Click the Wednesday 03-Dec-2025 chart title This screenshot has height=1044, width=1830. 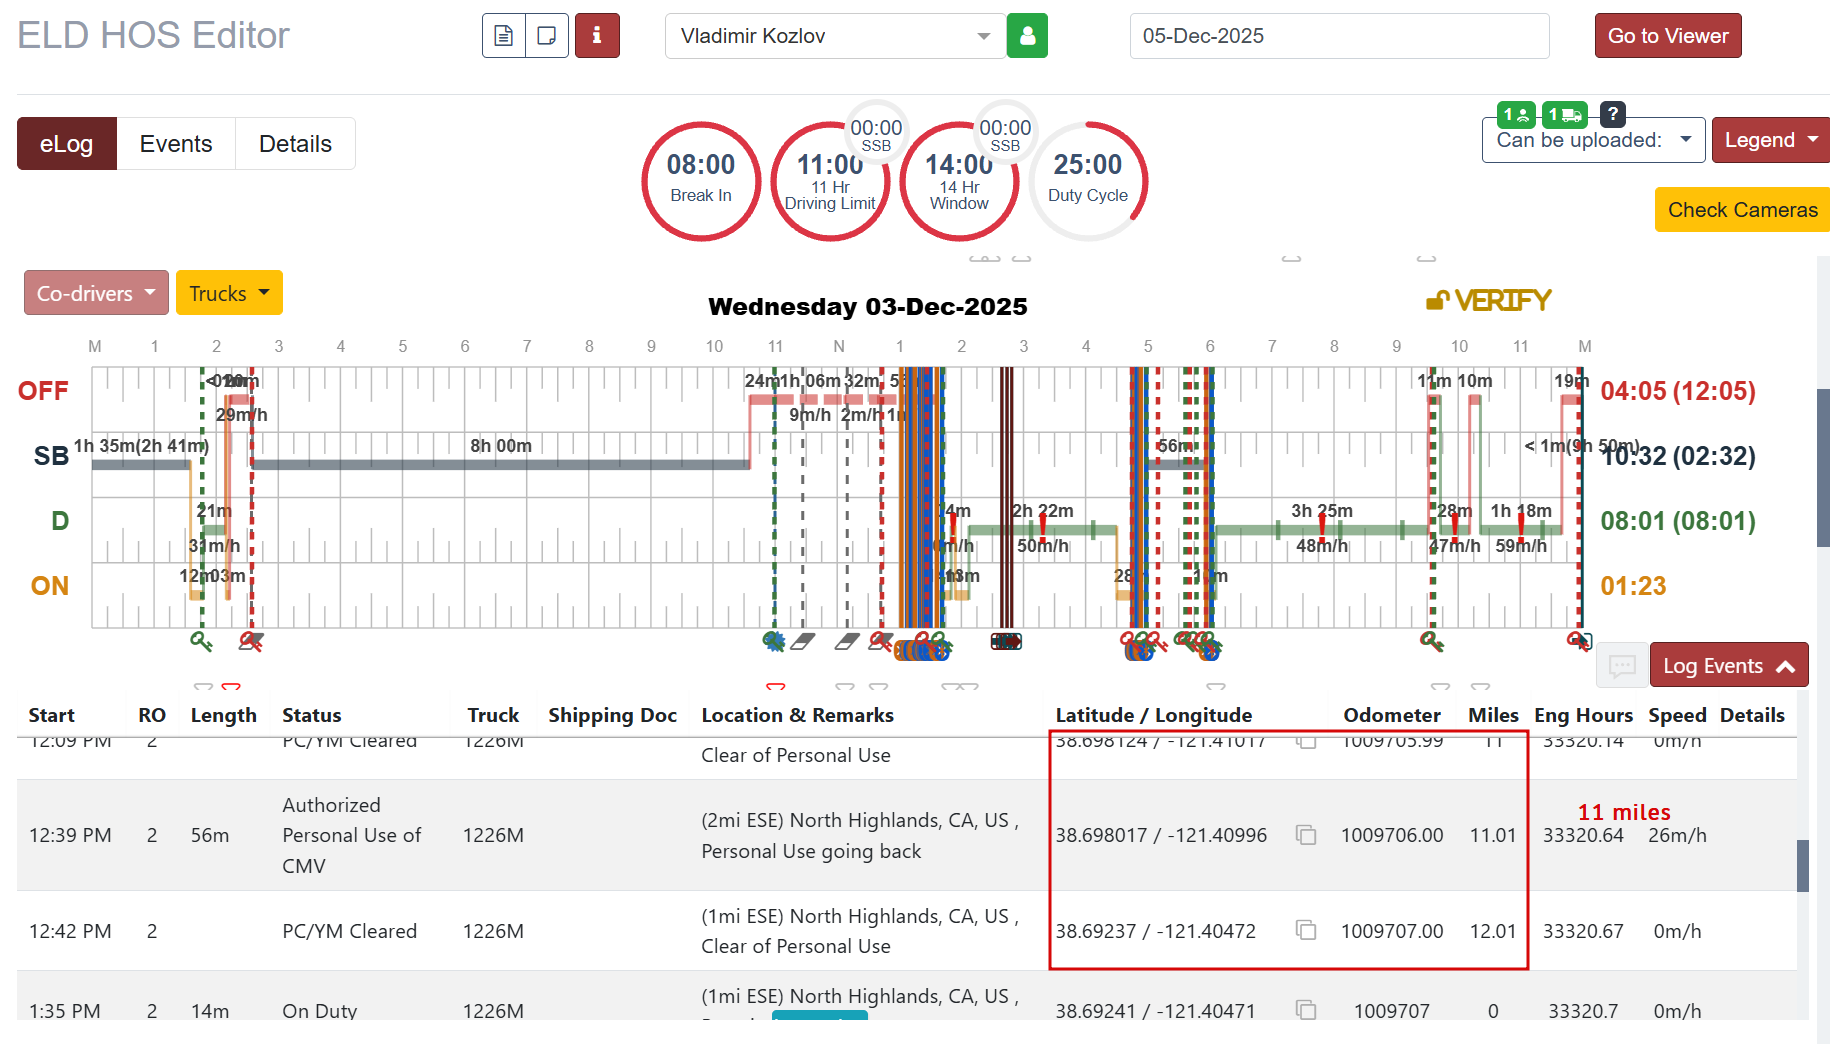(x=867, y=306)
